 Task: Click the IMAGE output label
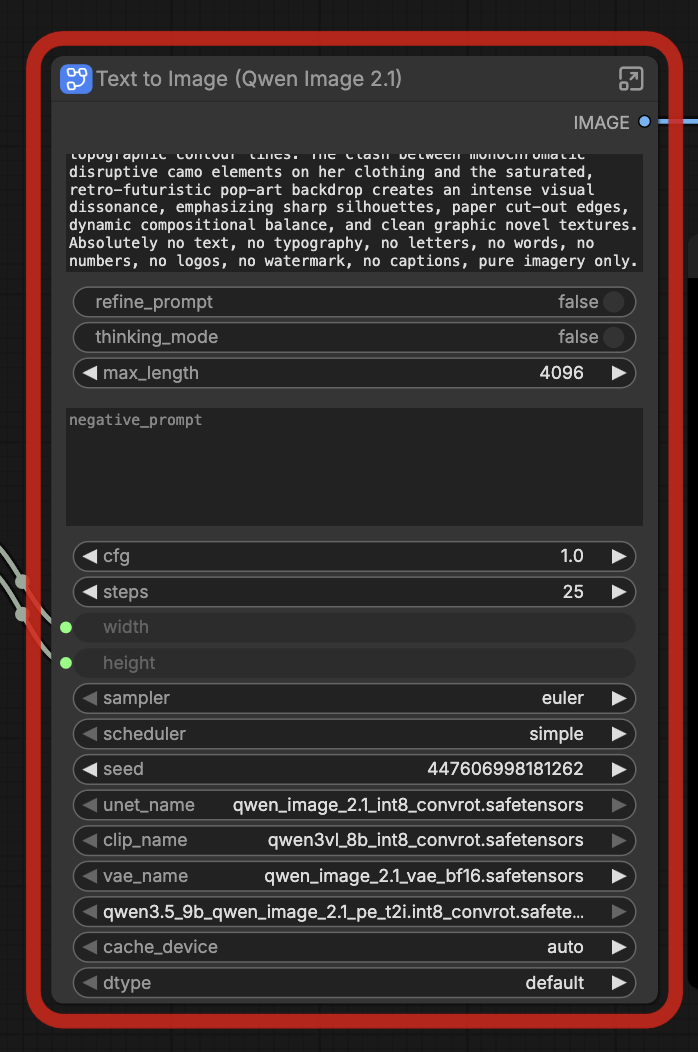tap(601, 123)
